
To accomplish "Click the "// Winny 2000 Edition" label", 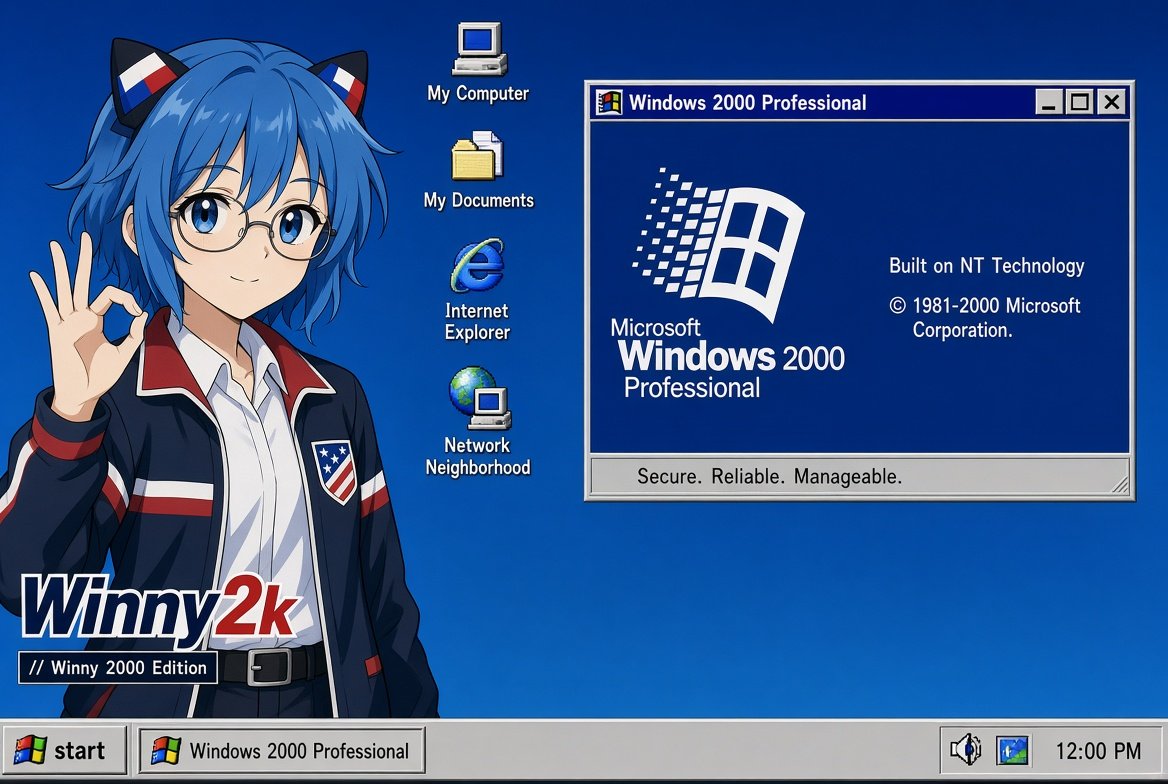I will [x=118, y=668].
